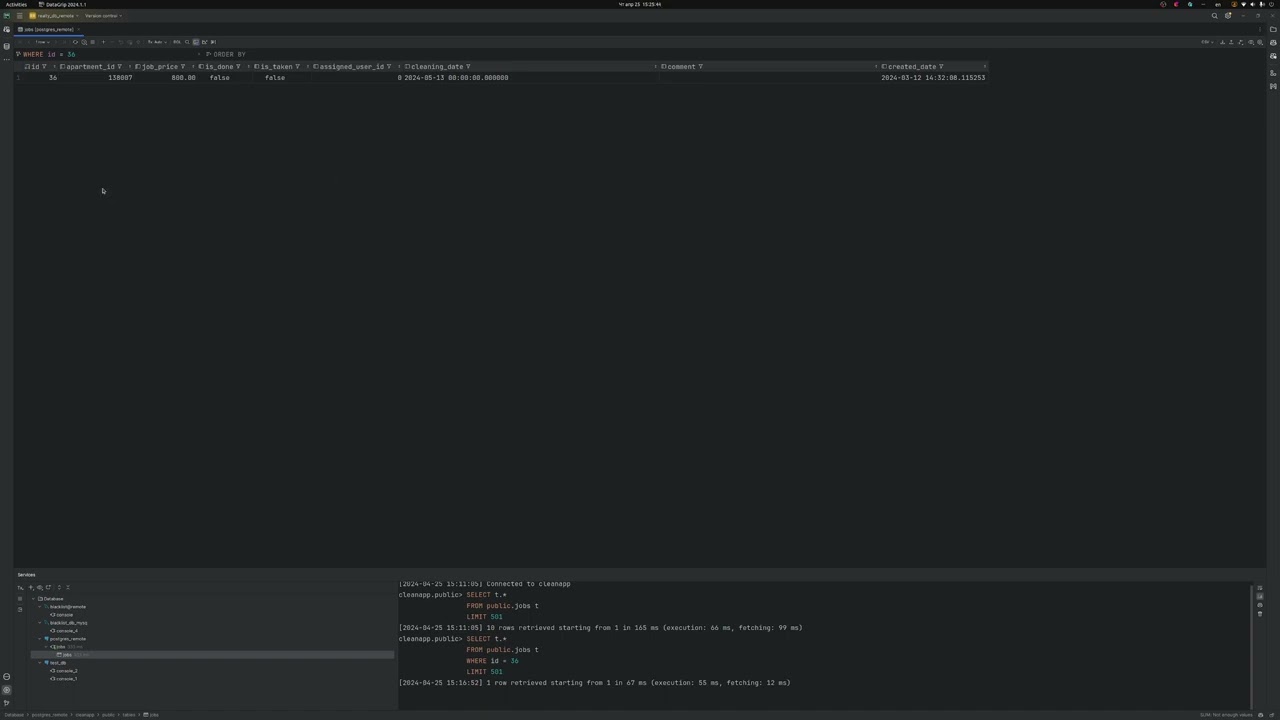Image resolution: width=1280 pixels, height=720 pixels.
Task: Open the CSV export format dropdown
Action: coord(1207,42)
